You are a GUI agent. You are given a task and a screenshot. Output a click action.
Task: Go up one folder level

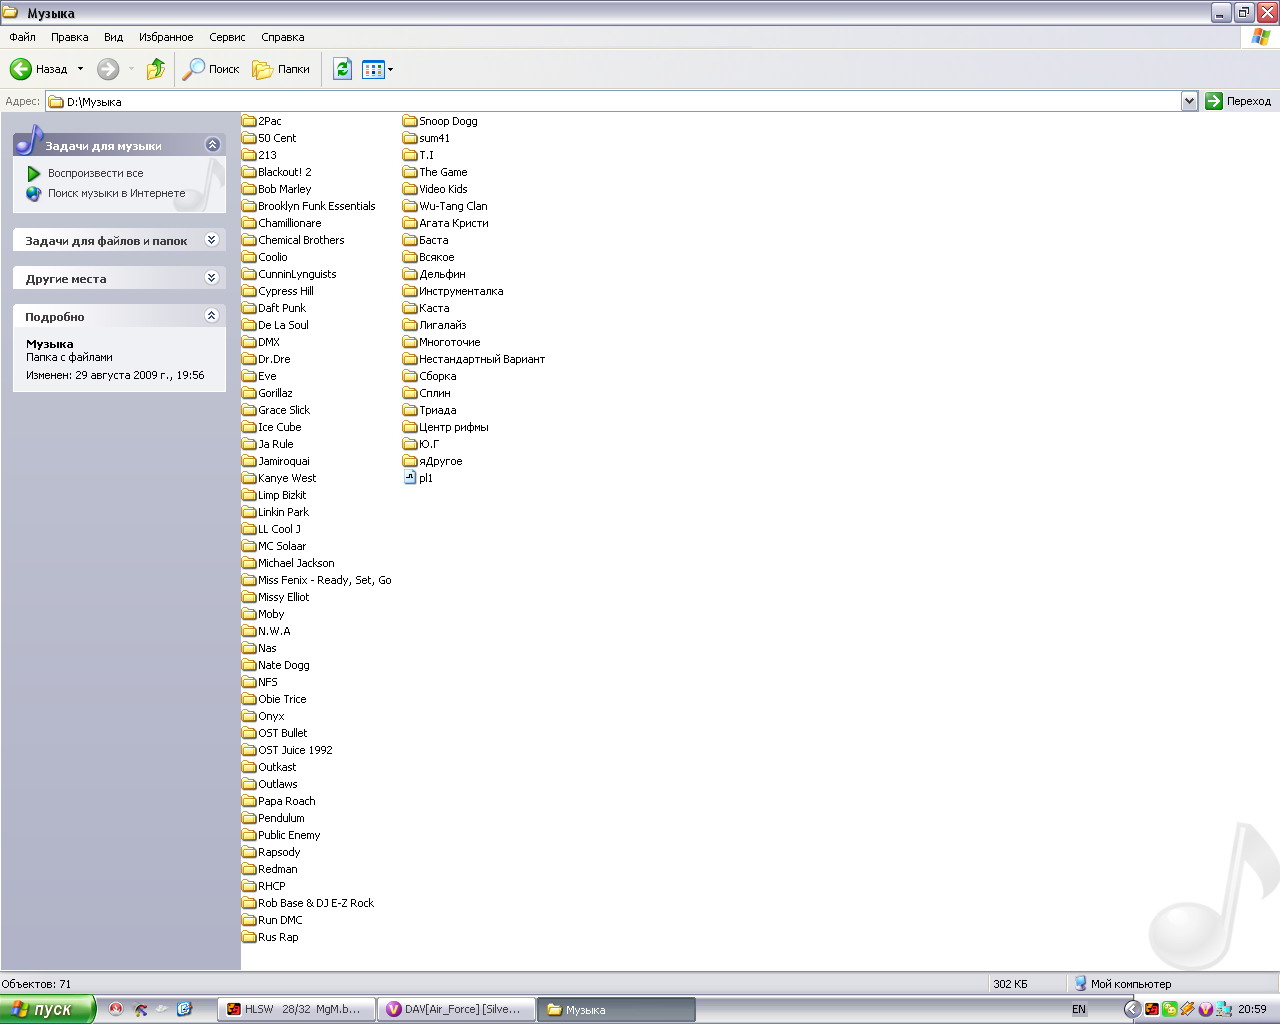click(156, 69)
